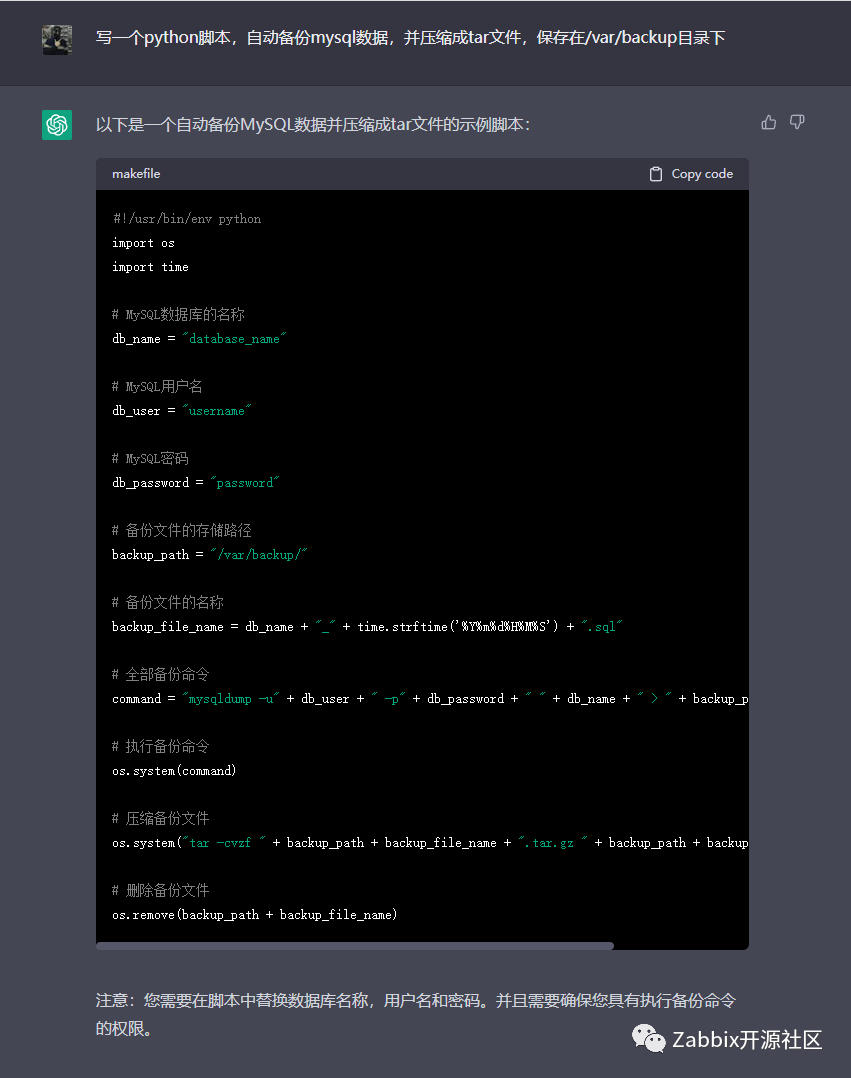Click the shebang line #!/usr/bin/env python
The width and height of the screenshot is (851, 1078).
[x=187, y=219]
